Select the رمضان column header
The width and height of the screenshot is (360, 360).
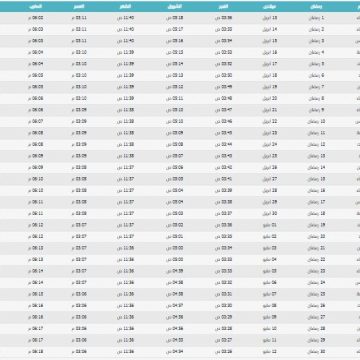point(316,7)
